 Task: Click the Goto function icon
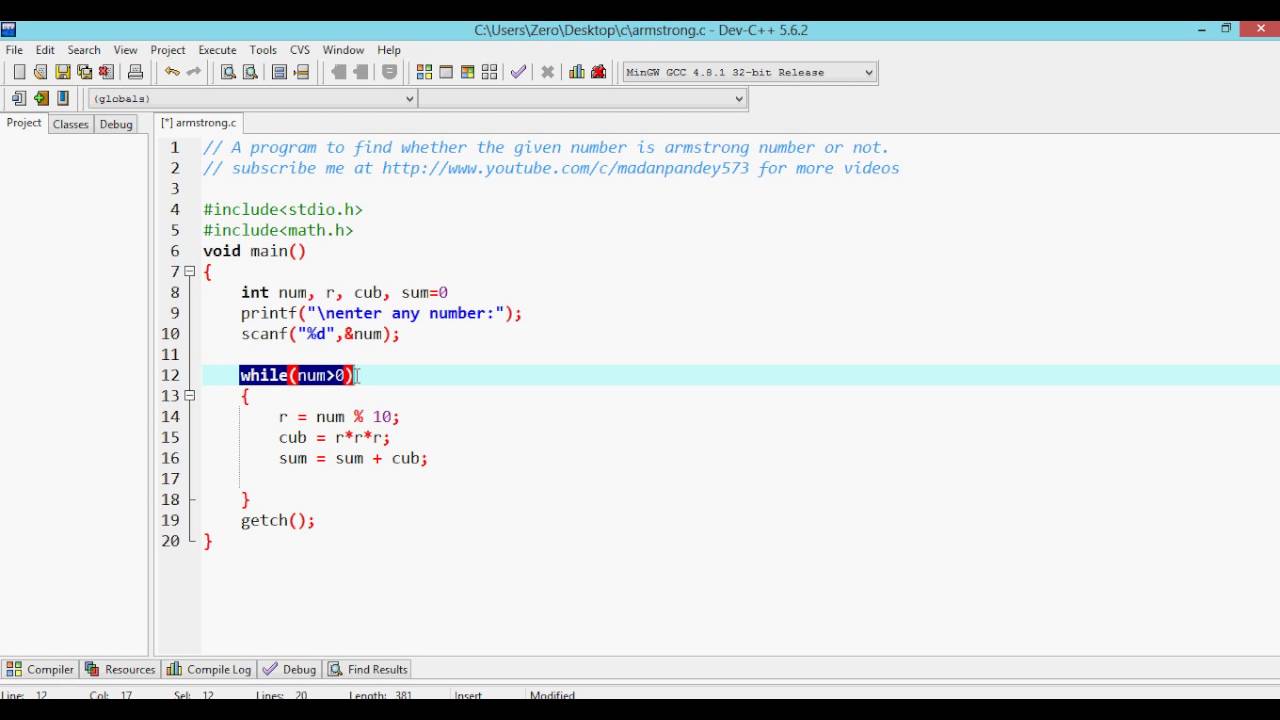(x=280, y=72)
